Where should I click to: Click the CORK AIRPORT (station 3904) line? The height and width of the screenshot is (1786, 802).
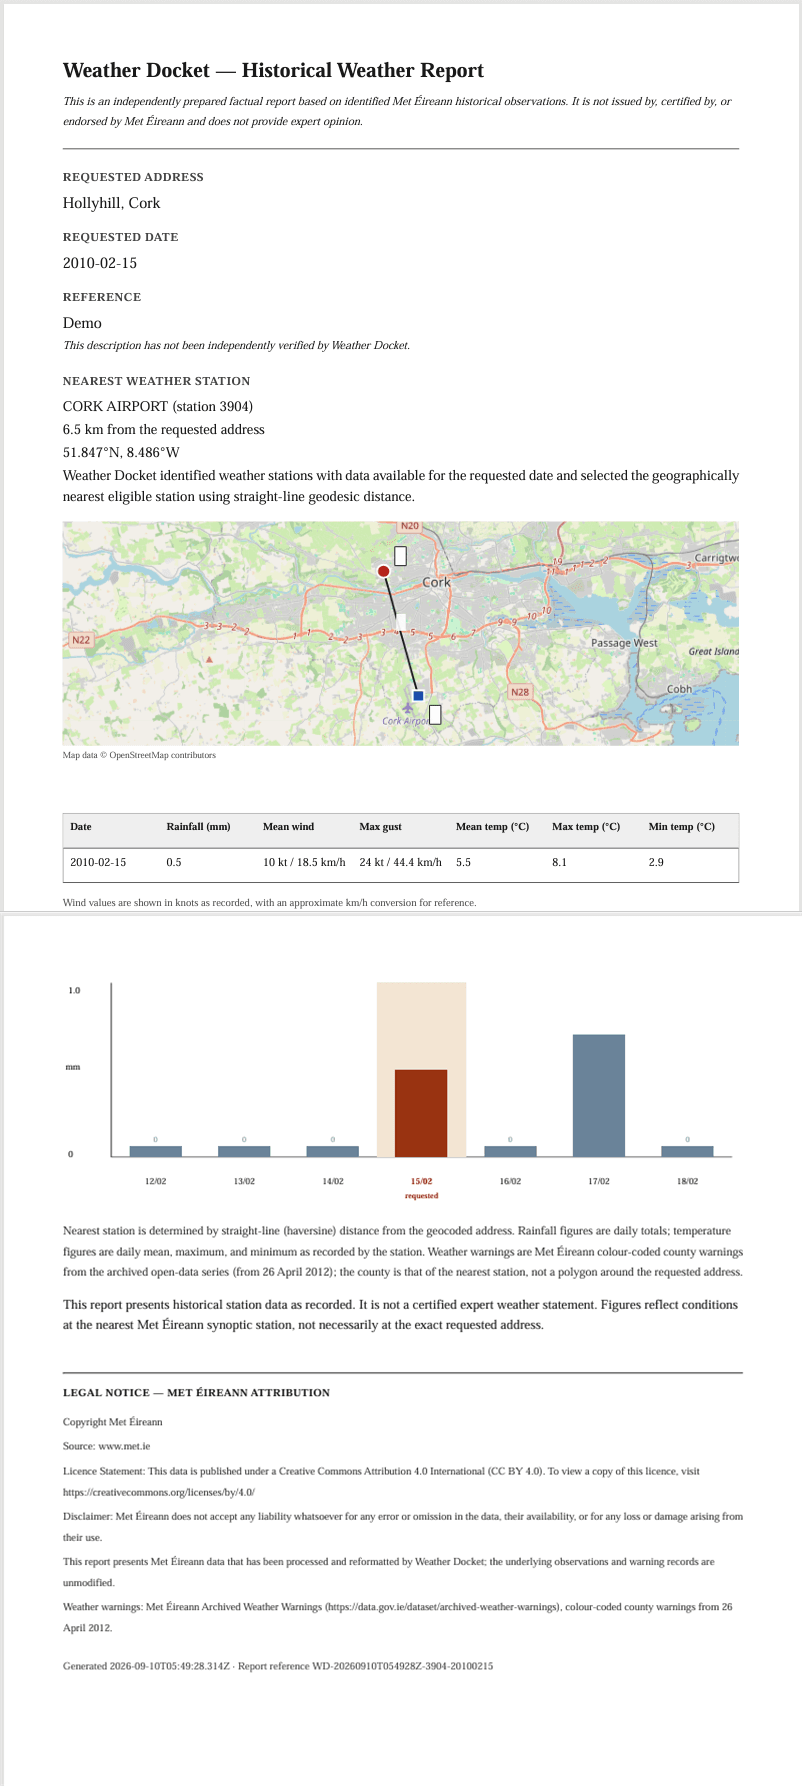coord(158,406)
